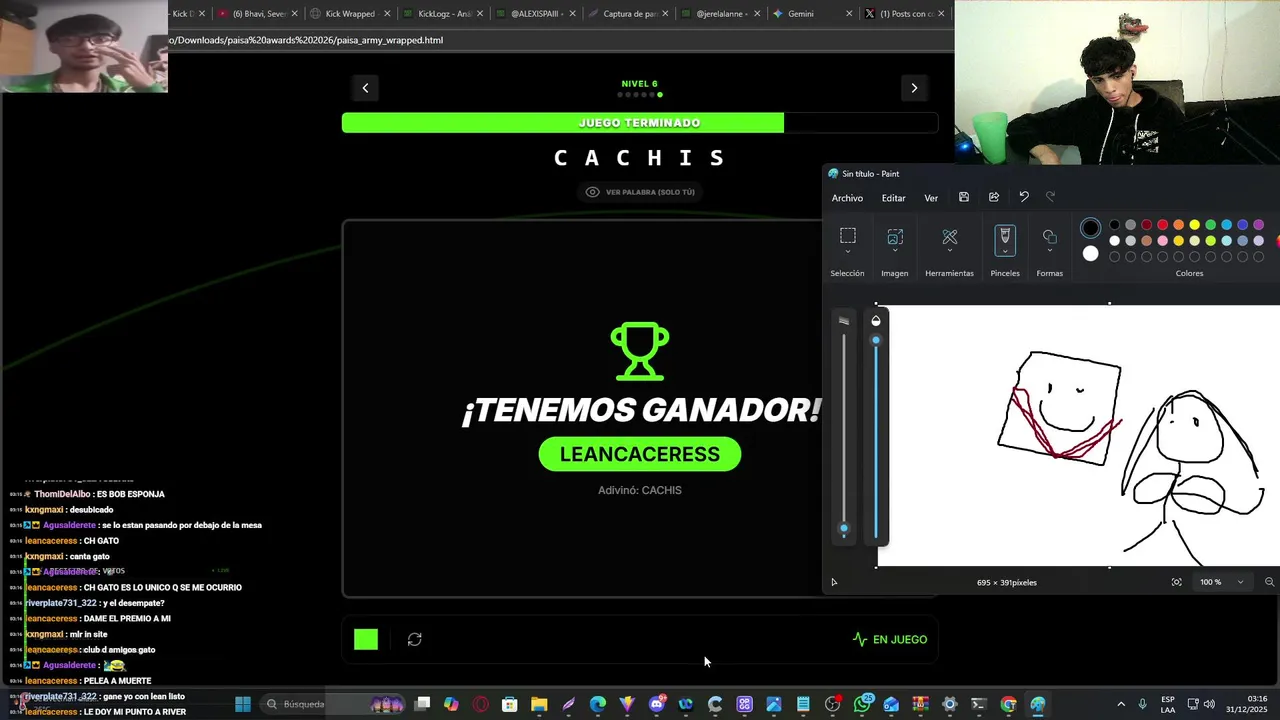
Task: Undo the last stroke in Paint
Action: coord(1023,197)
